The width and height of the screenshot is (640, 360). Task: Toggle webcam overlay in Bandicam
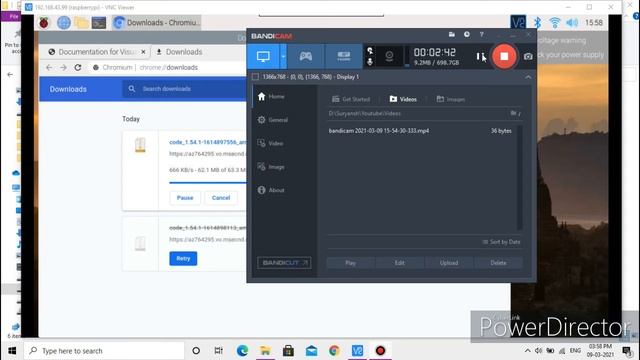pos(389,56)
